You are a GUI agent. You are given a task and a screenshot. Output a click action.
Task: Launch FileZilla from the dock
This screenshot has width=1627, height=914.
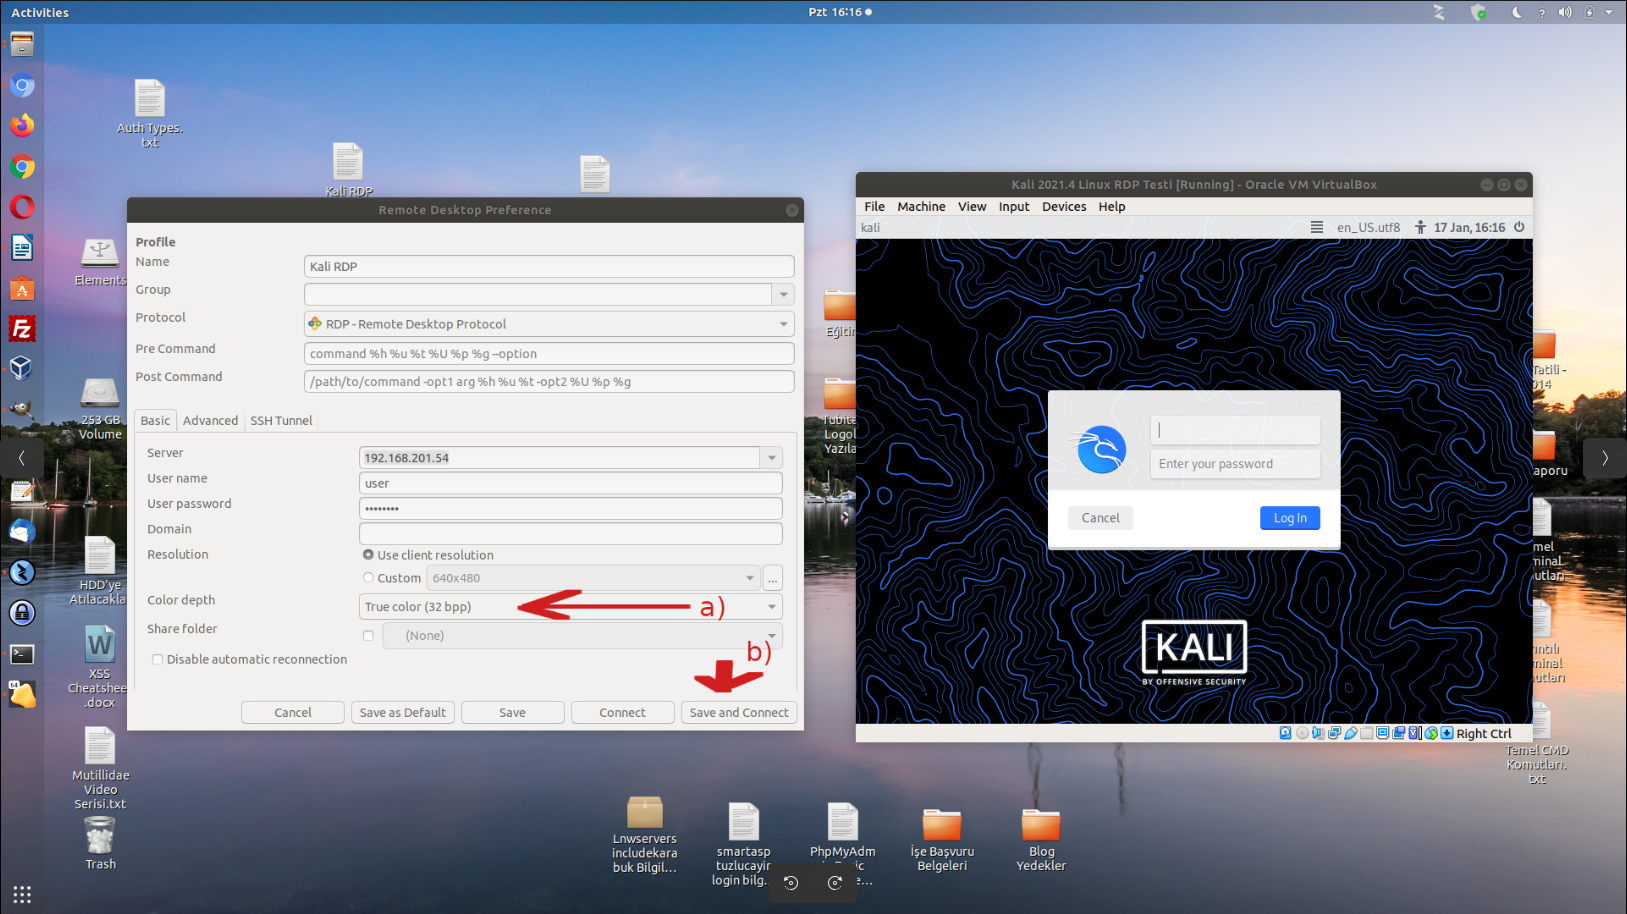pos(22,329)
